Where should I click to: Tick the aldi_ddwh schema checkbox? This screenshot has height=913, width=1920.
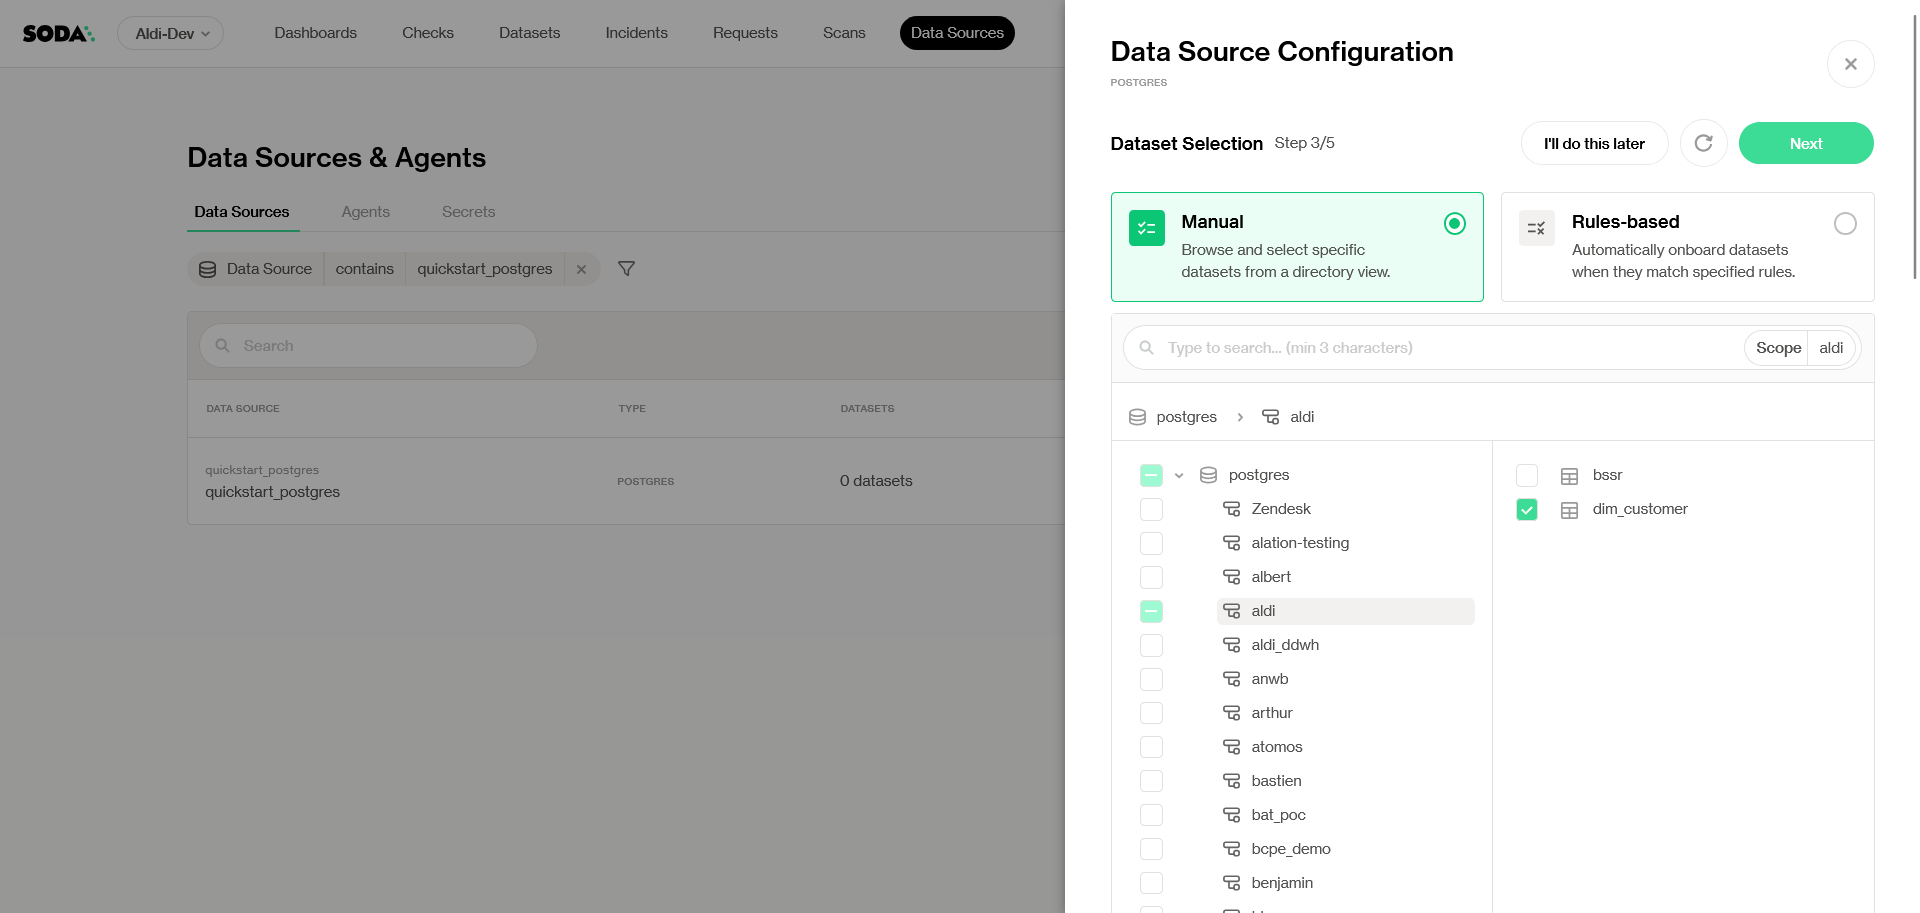[1151, 645]
